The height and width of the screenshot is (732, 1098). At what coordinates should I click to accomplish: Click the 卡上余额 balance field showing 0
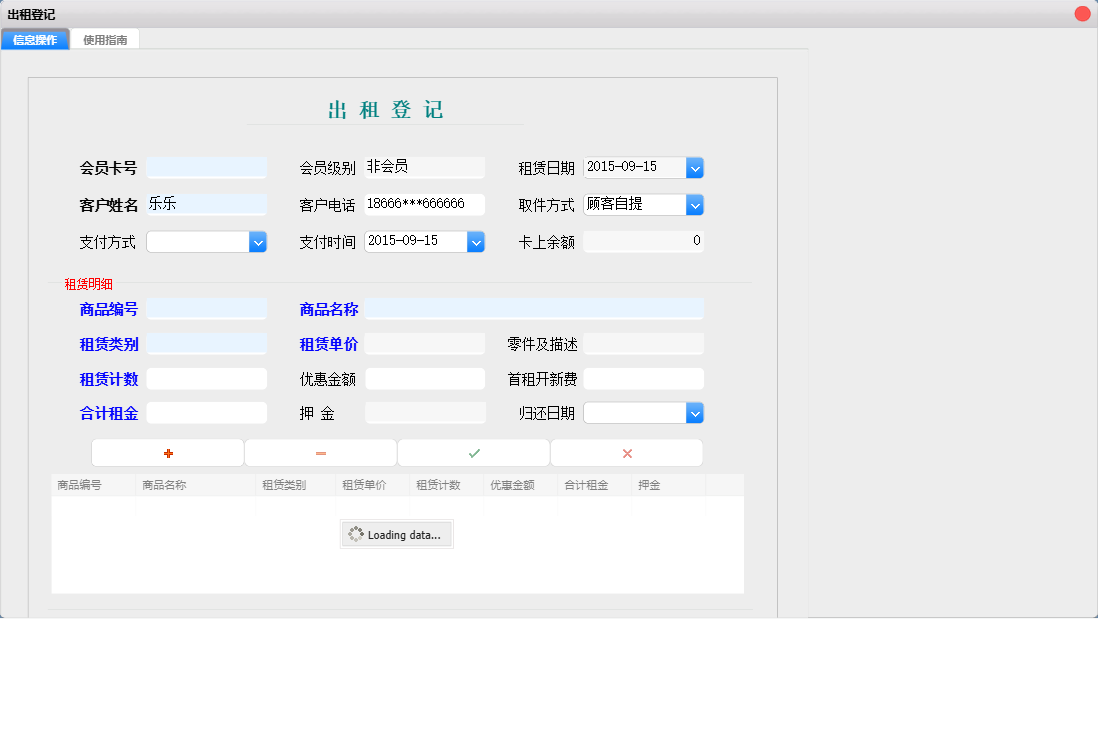(643, 241)
